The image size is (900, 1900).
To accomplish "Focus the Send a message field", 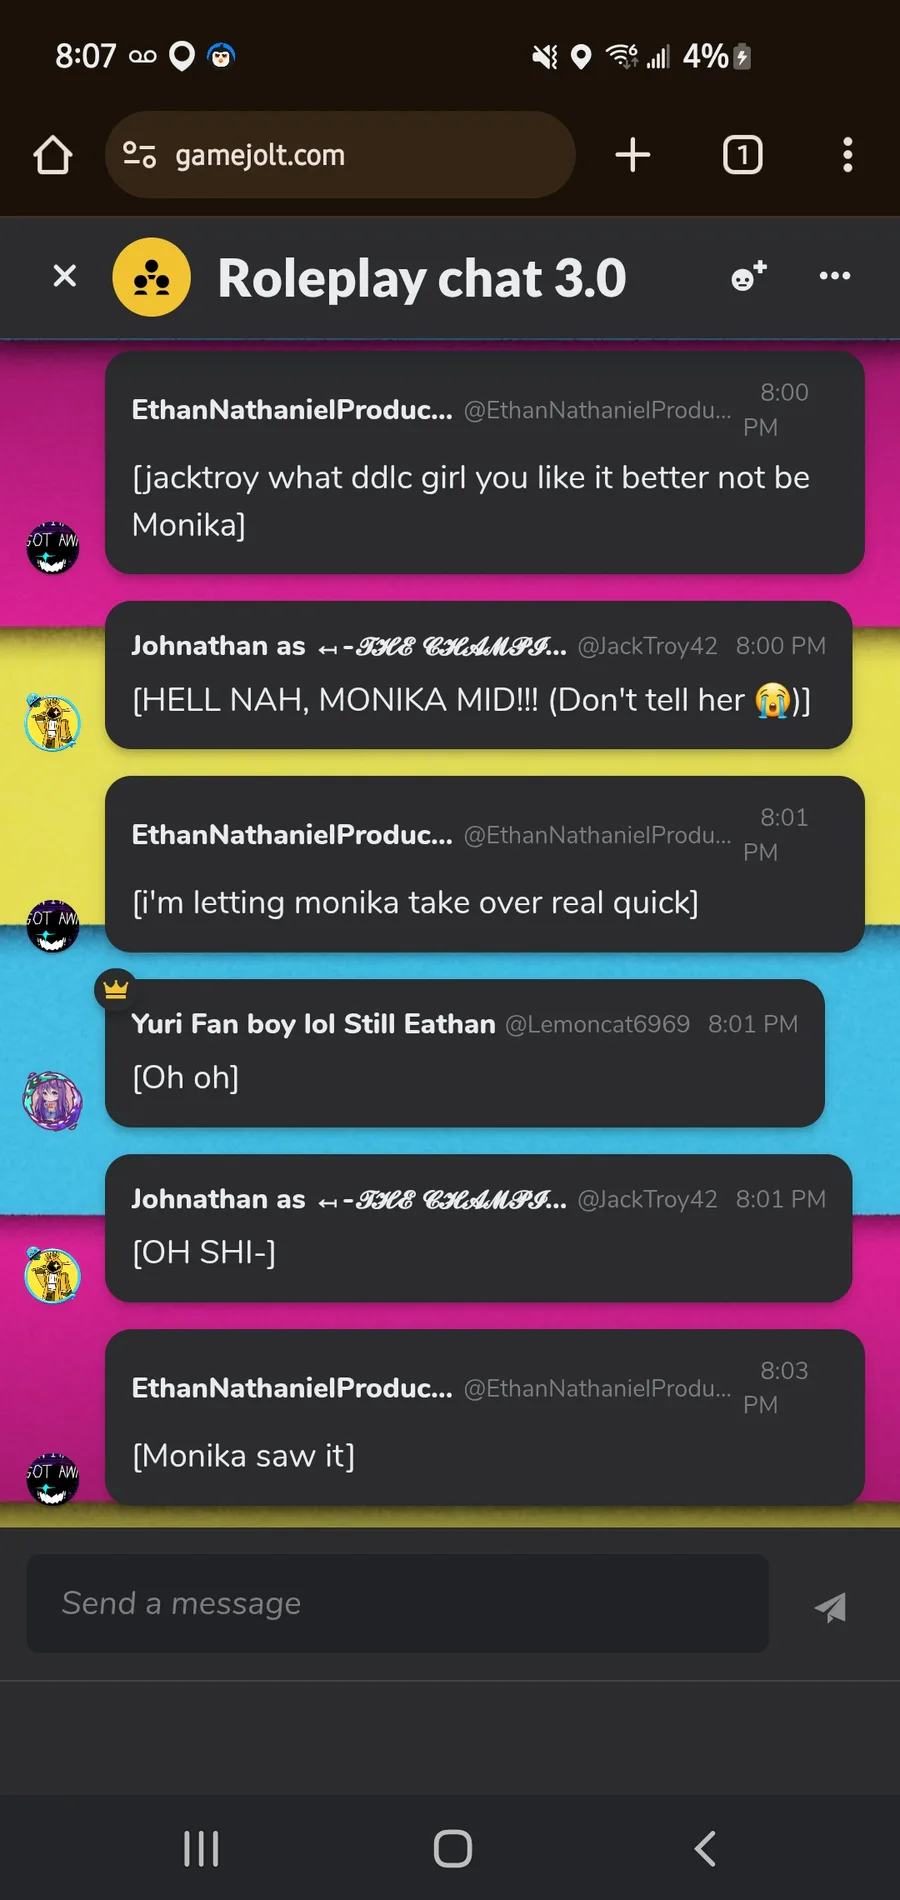I will (398, 1603).
